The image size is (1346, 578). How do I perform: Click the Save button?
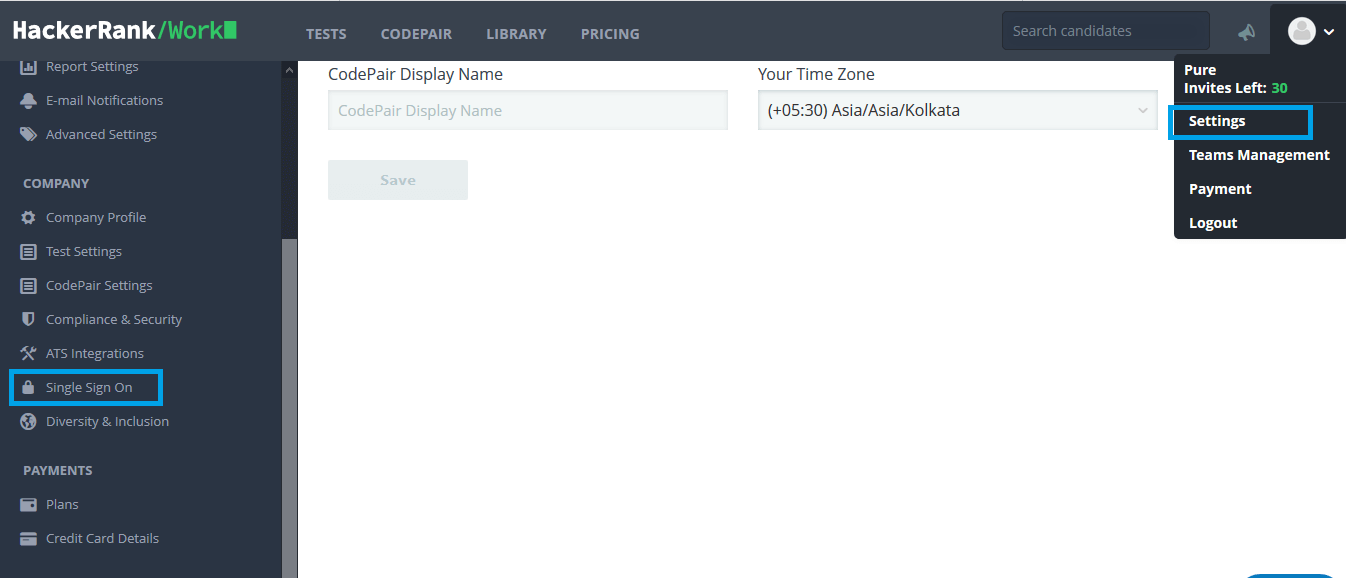tap(398, 180)
